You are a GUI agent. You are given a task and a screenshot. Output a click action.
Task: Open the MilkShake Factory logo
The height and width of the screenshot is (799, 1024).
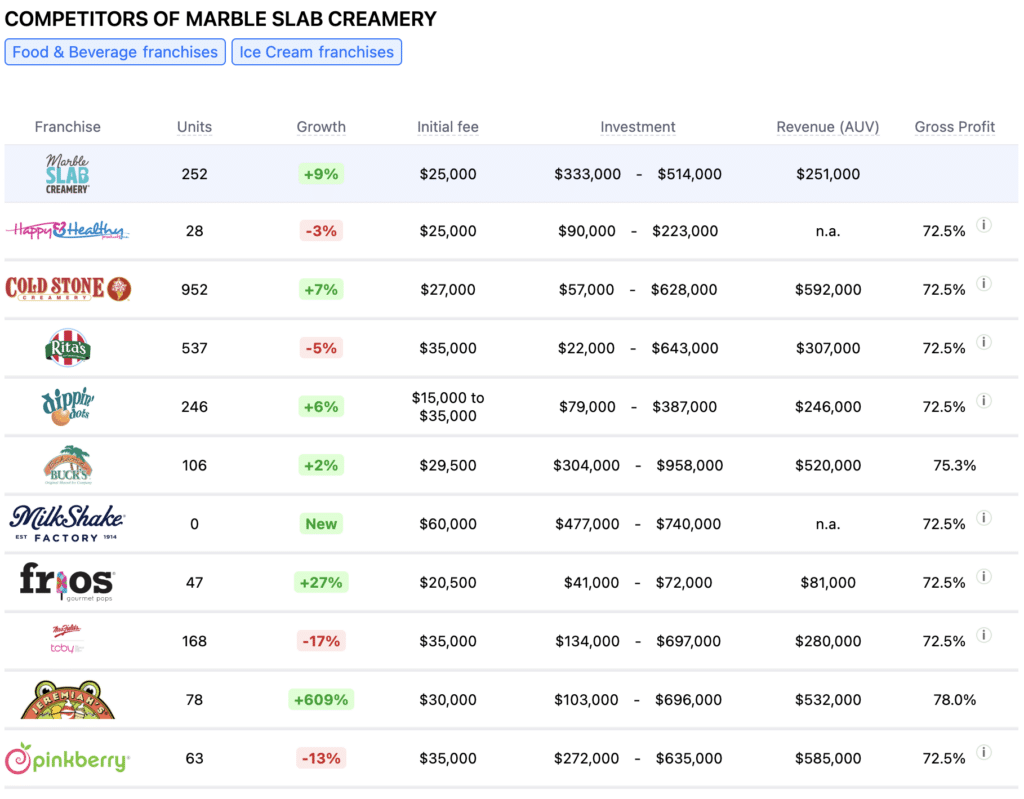(67, 524)
